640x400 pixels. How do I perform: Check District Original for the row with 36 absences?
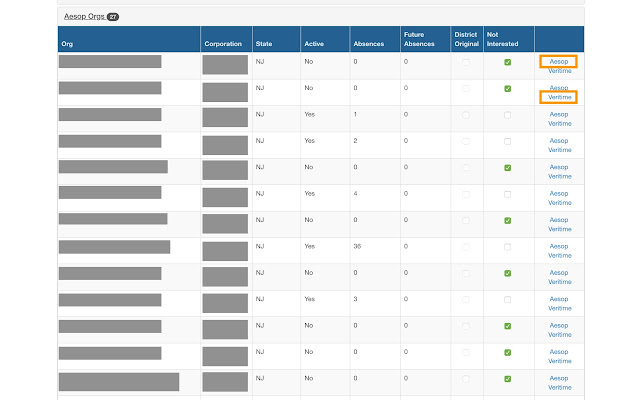point(466,247)
